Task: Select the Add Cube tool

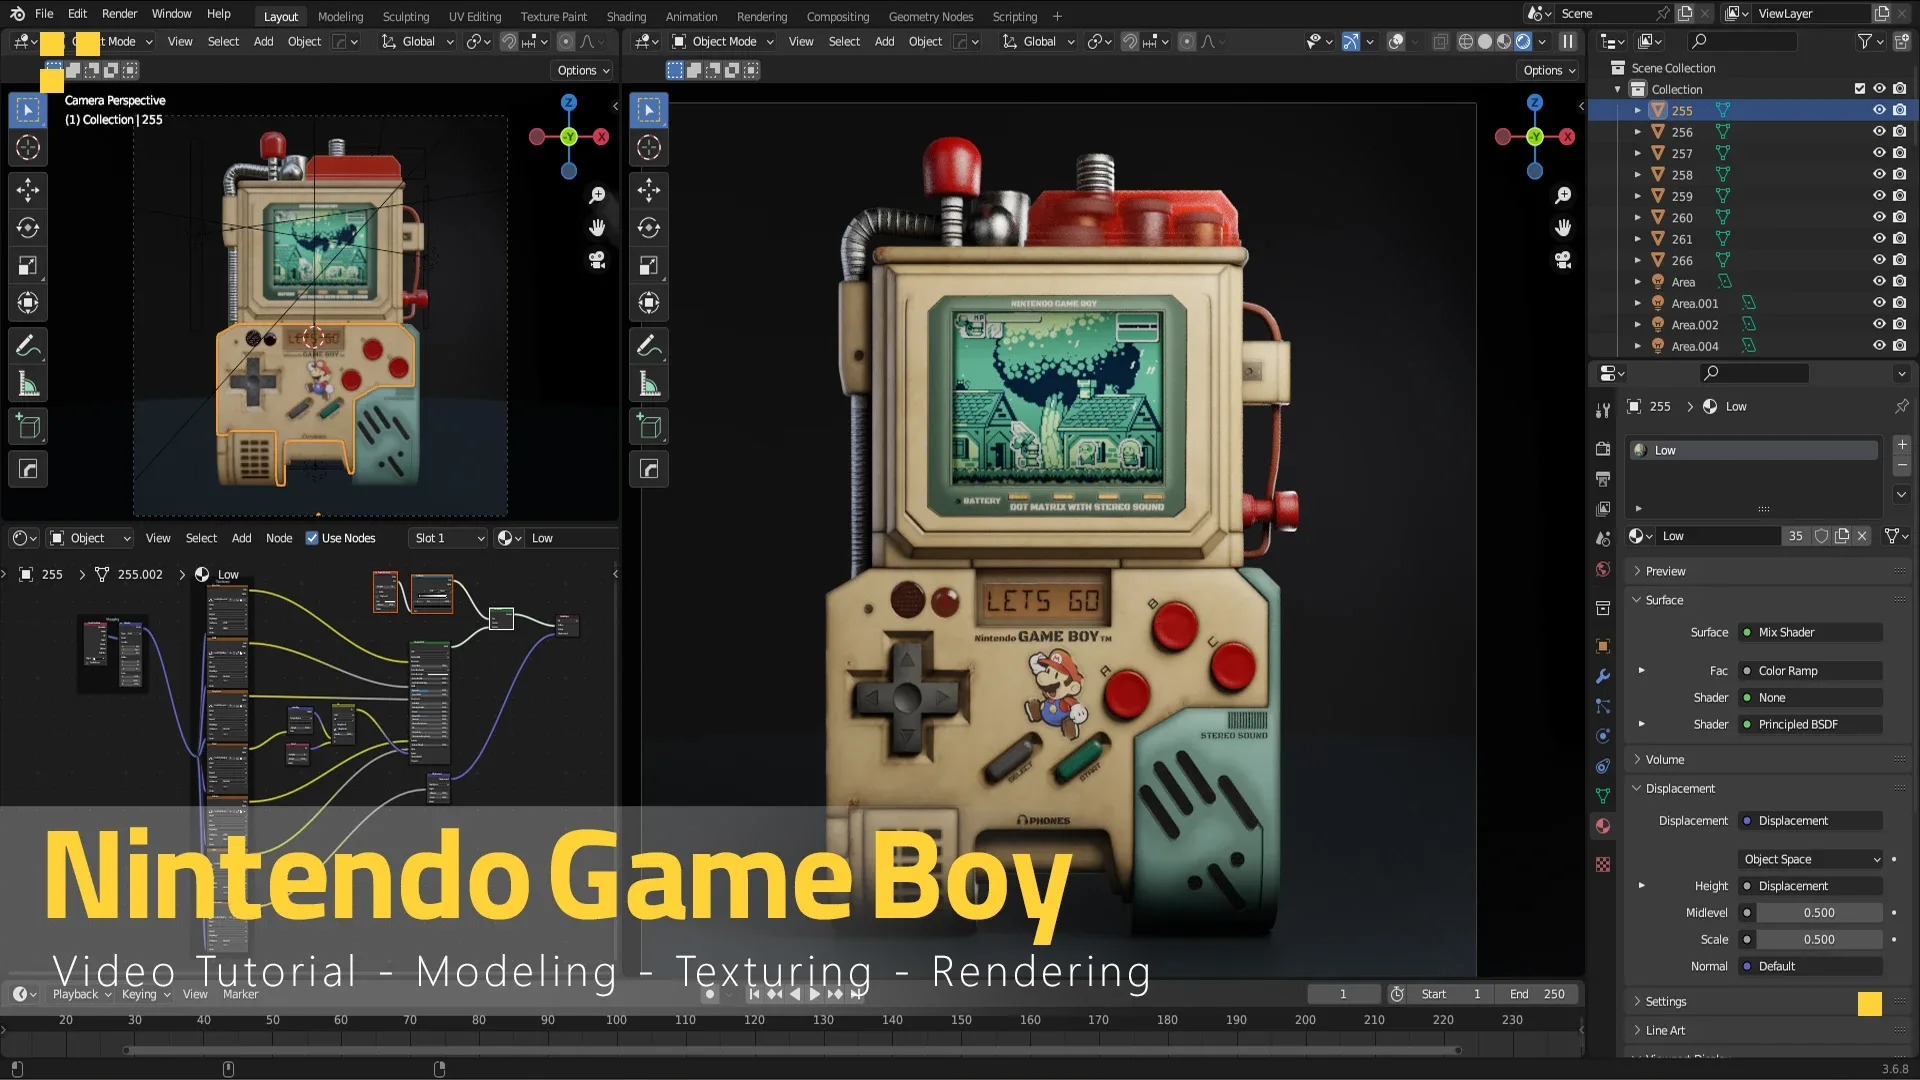Action: pos(27,426)
